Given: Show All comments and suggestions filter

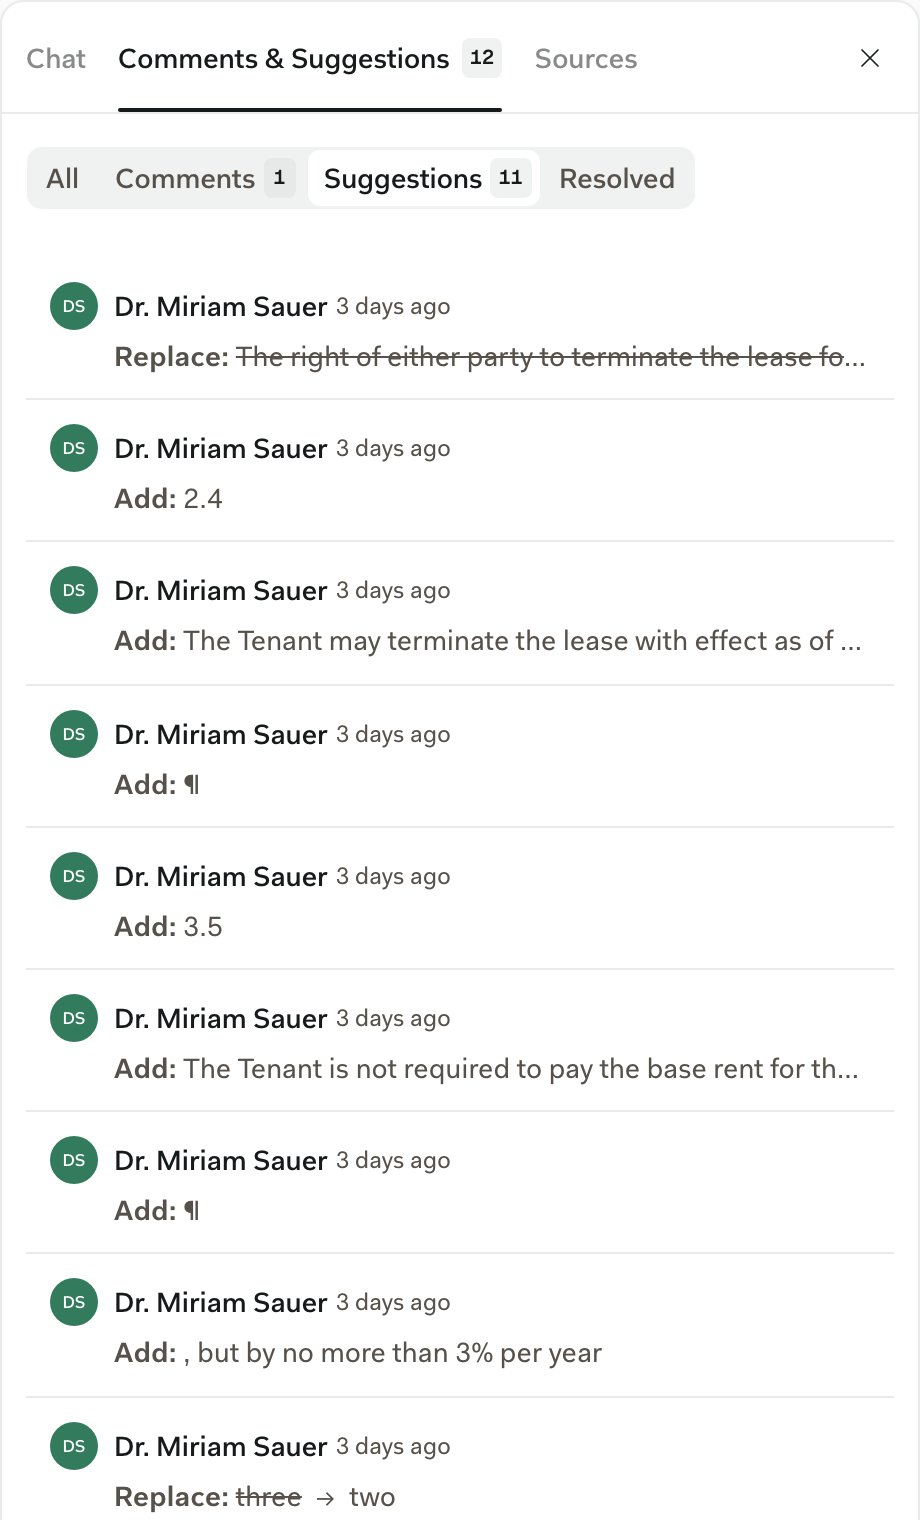Looking at the screenshot, I should [62, 178].
